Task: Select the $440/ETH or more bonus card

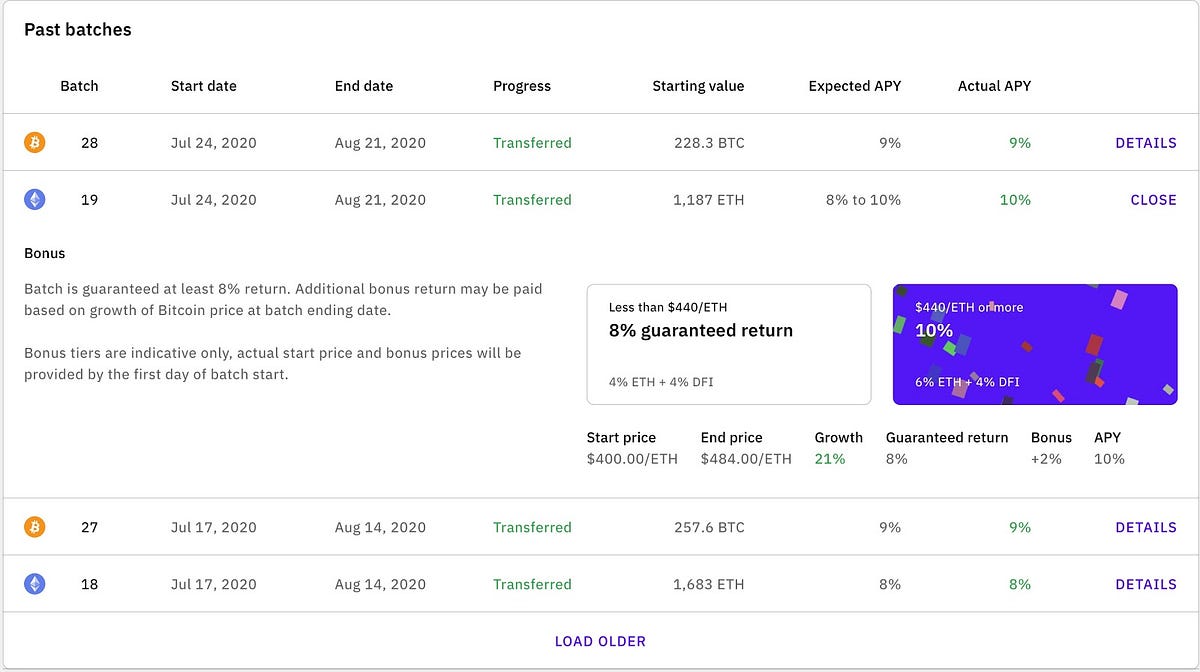Action: (x=1035, y=344)
